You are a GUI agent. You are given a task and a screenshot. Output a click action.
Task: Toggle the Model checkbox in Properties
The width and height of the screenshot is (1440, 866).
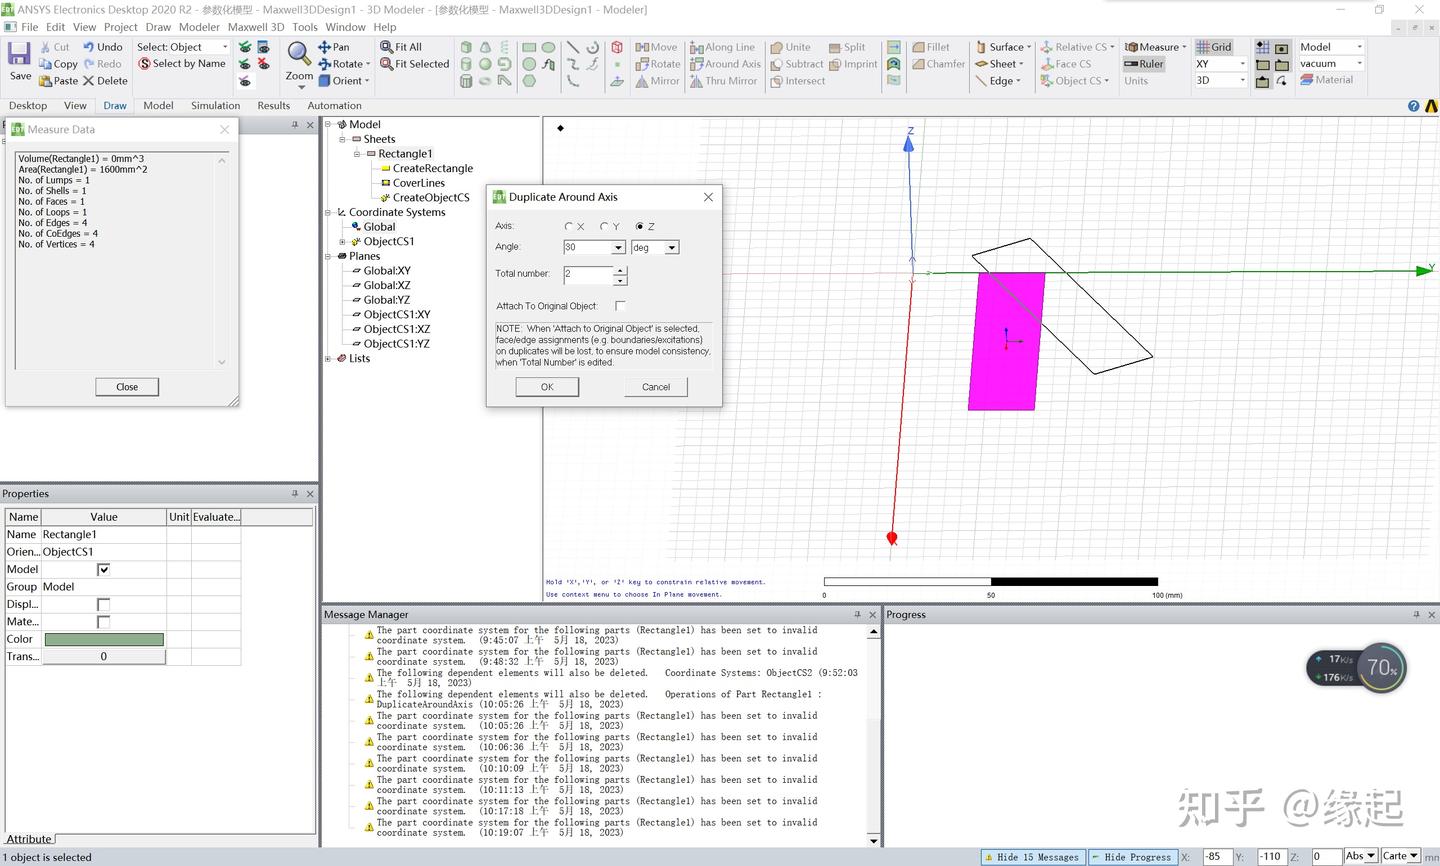click(103, 569)
